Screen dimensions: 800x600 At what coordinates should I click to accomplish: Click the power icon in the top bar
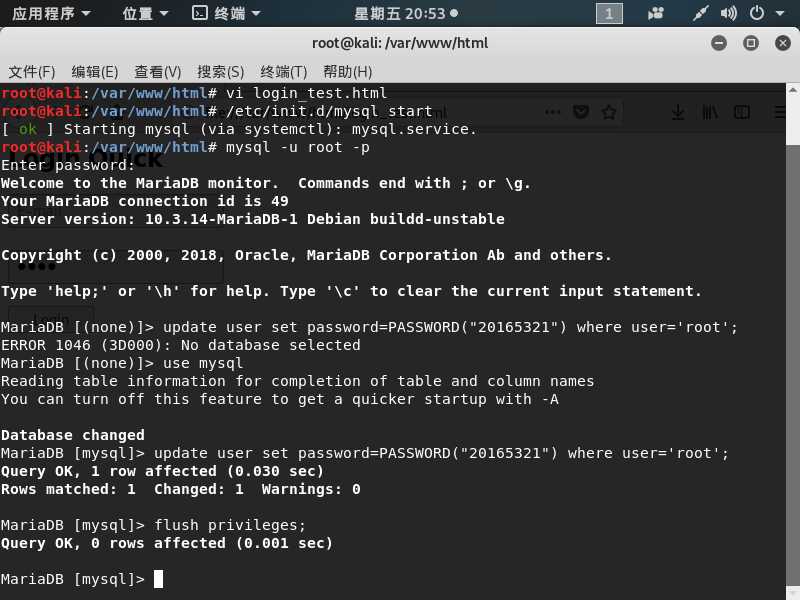[x=757, y=13]
